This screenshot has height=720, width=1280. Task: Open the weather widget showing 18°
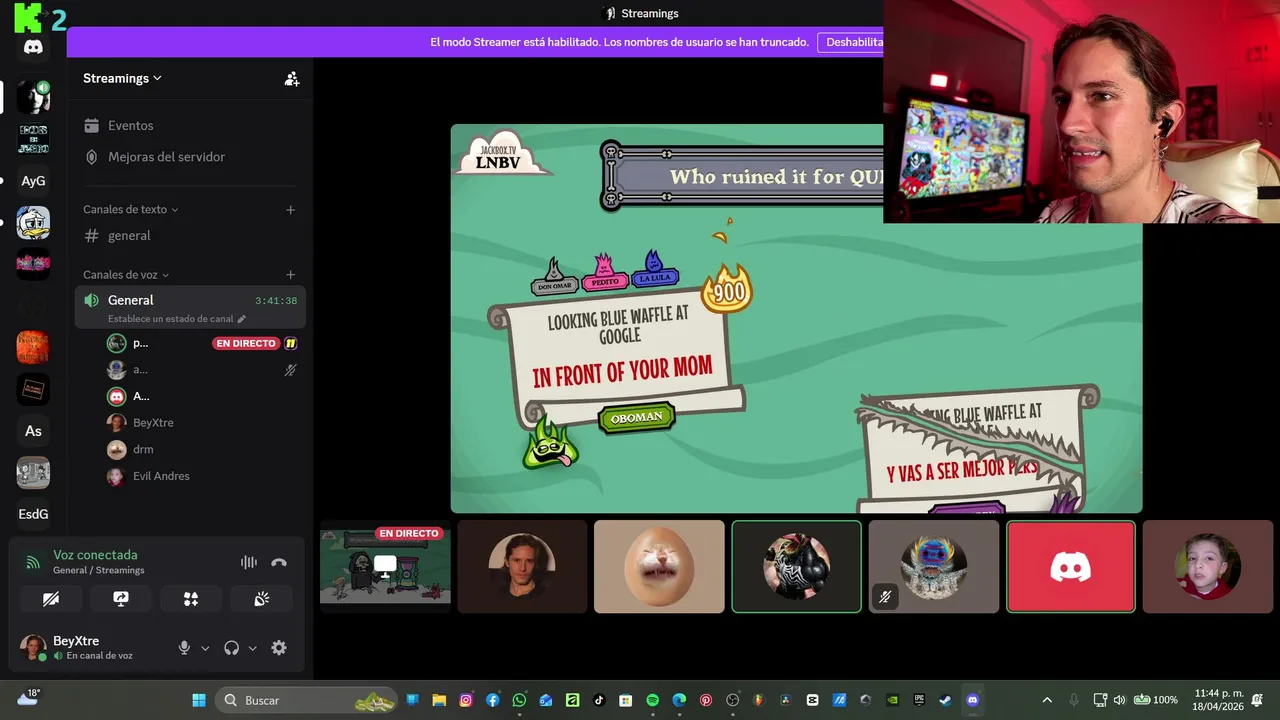[x=28, y=697]
